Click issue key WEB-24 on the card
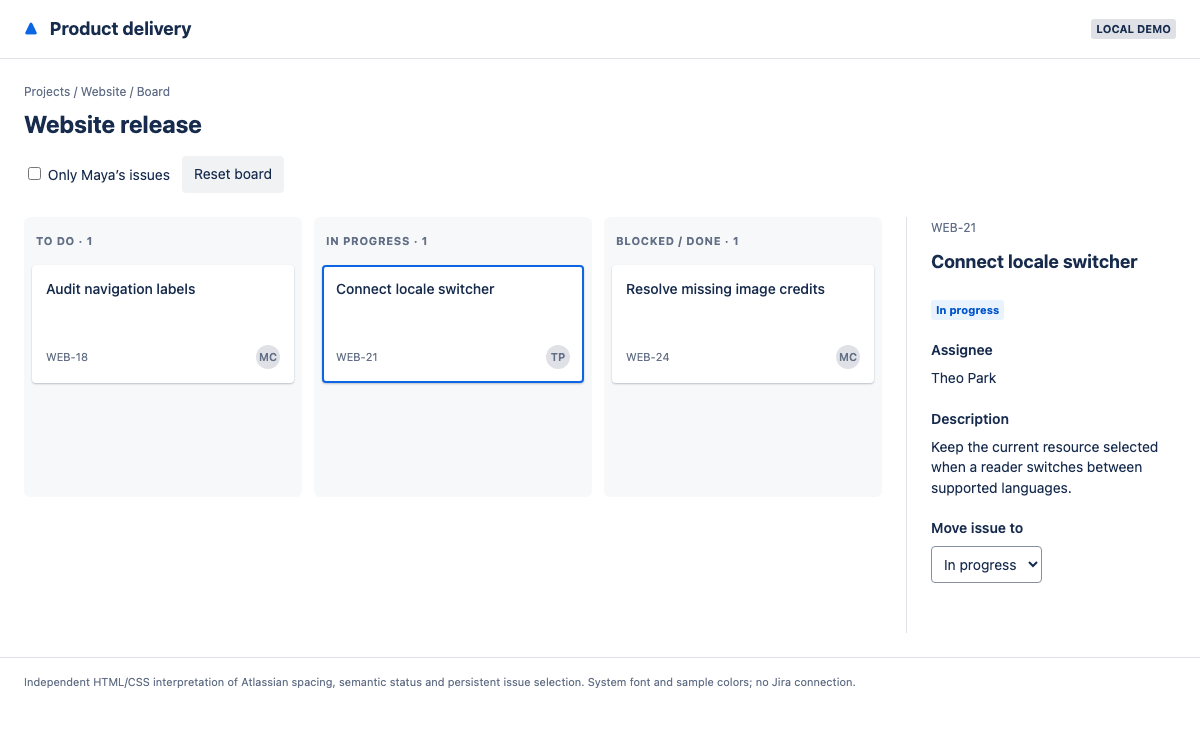The width and height of the screenshot is (1200, 750). tap(648, 357)
